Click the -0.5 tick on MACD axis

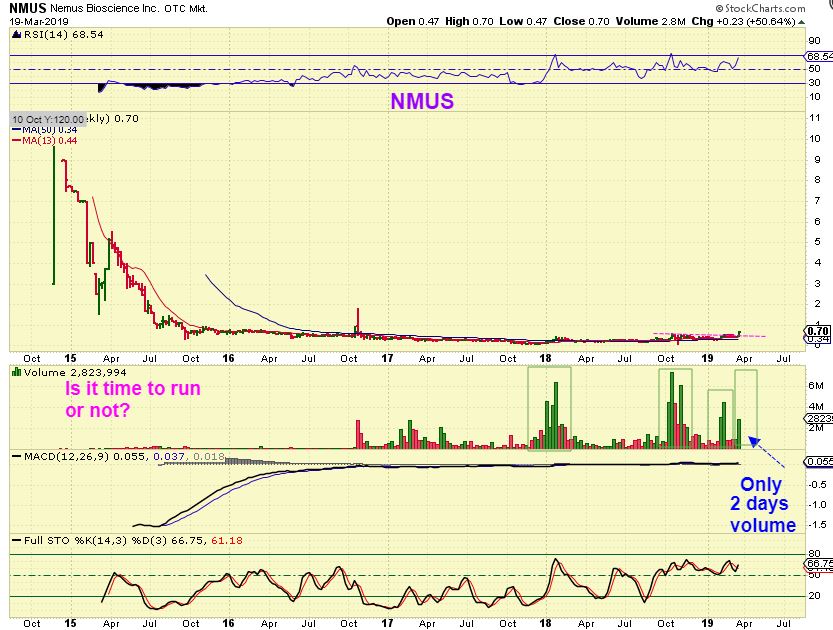coord(818,484)
